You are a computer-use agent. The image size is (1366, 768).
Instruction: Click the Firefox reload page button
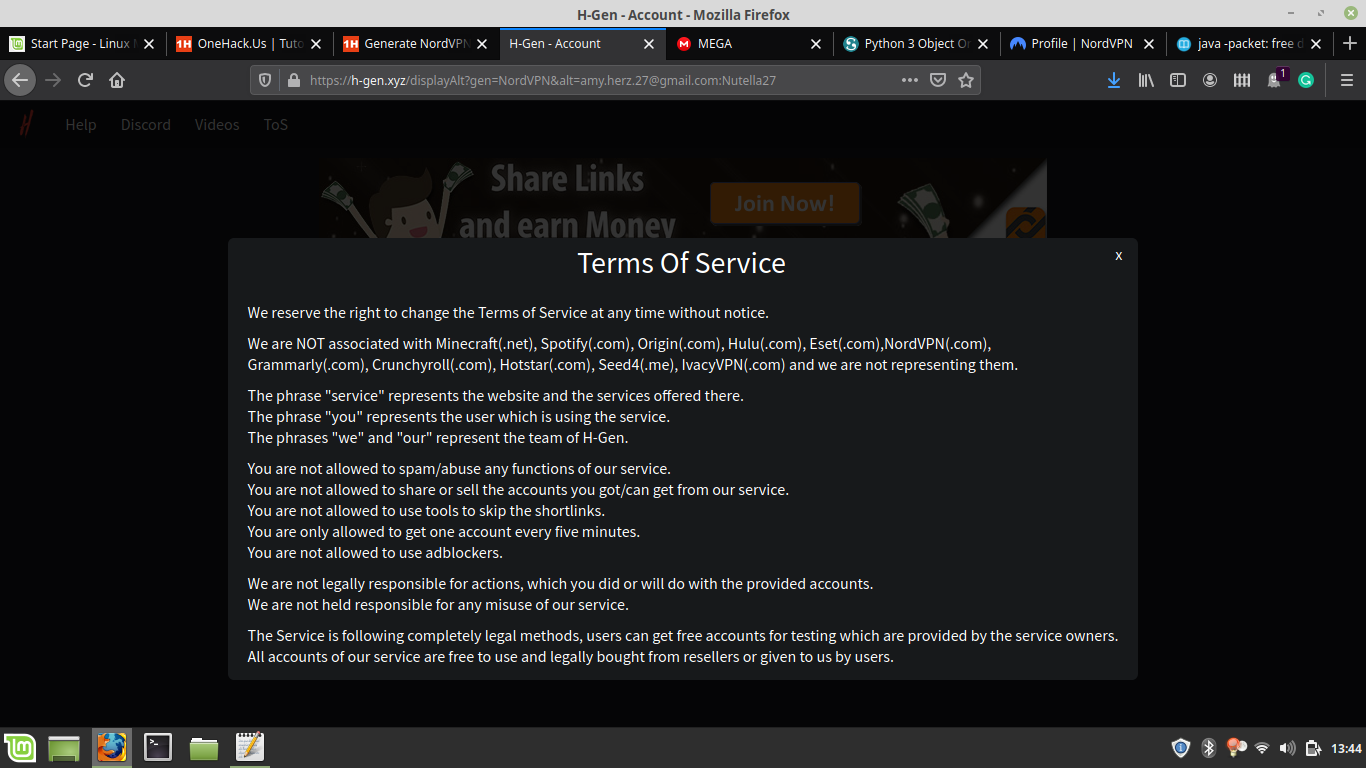(86, 80)
